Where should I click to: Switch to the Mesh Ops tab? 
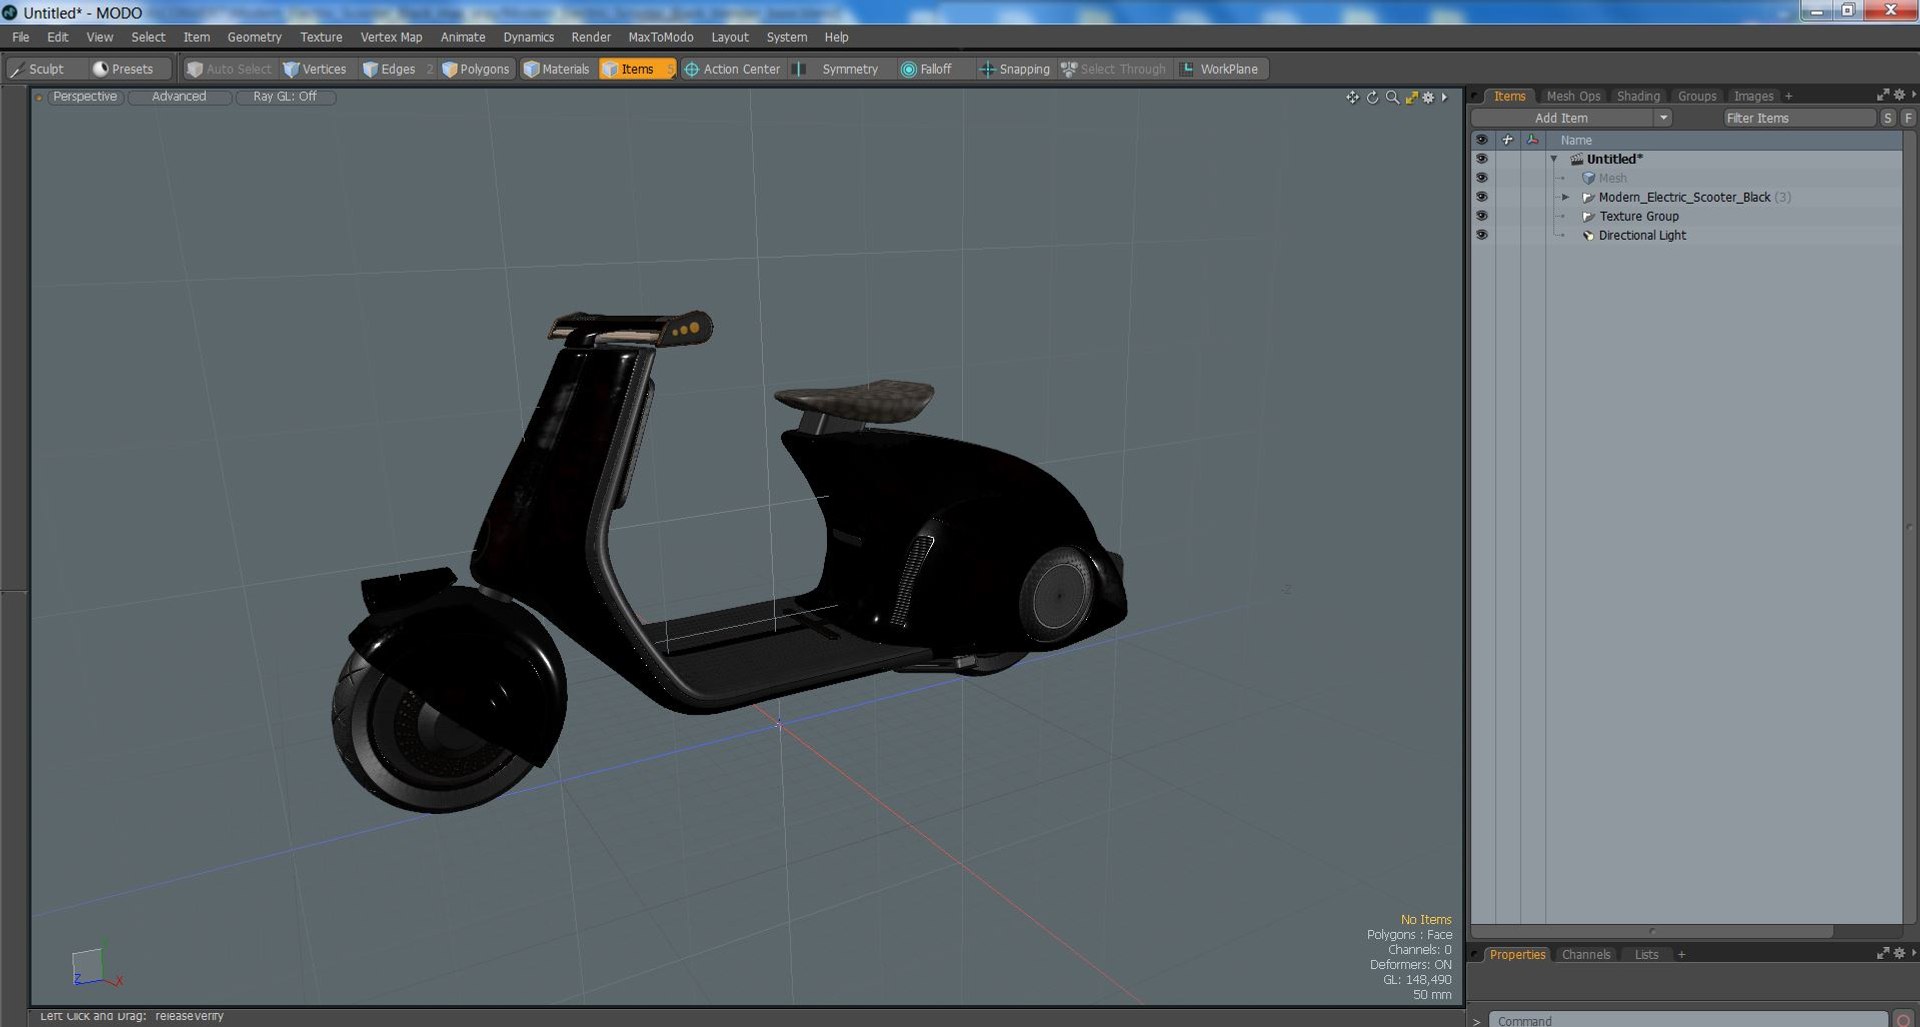[x=1573, y=96]
